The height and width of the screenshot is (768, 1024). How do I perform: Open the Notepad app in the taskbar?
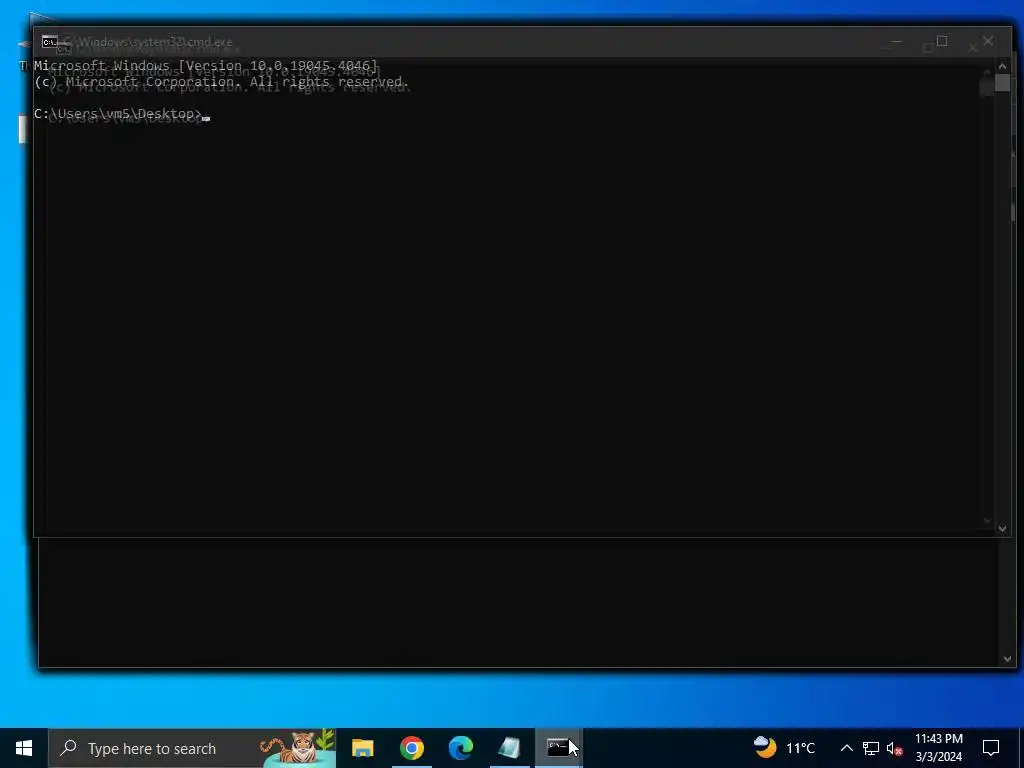(509, 748)
